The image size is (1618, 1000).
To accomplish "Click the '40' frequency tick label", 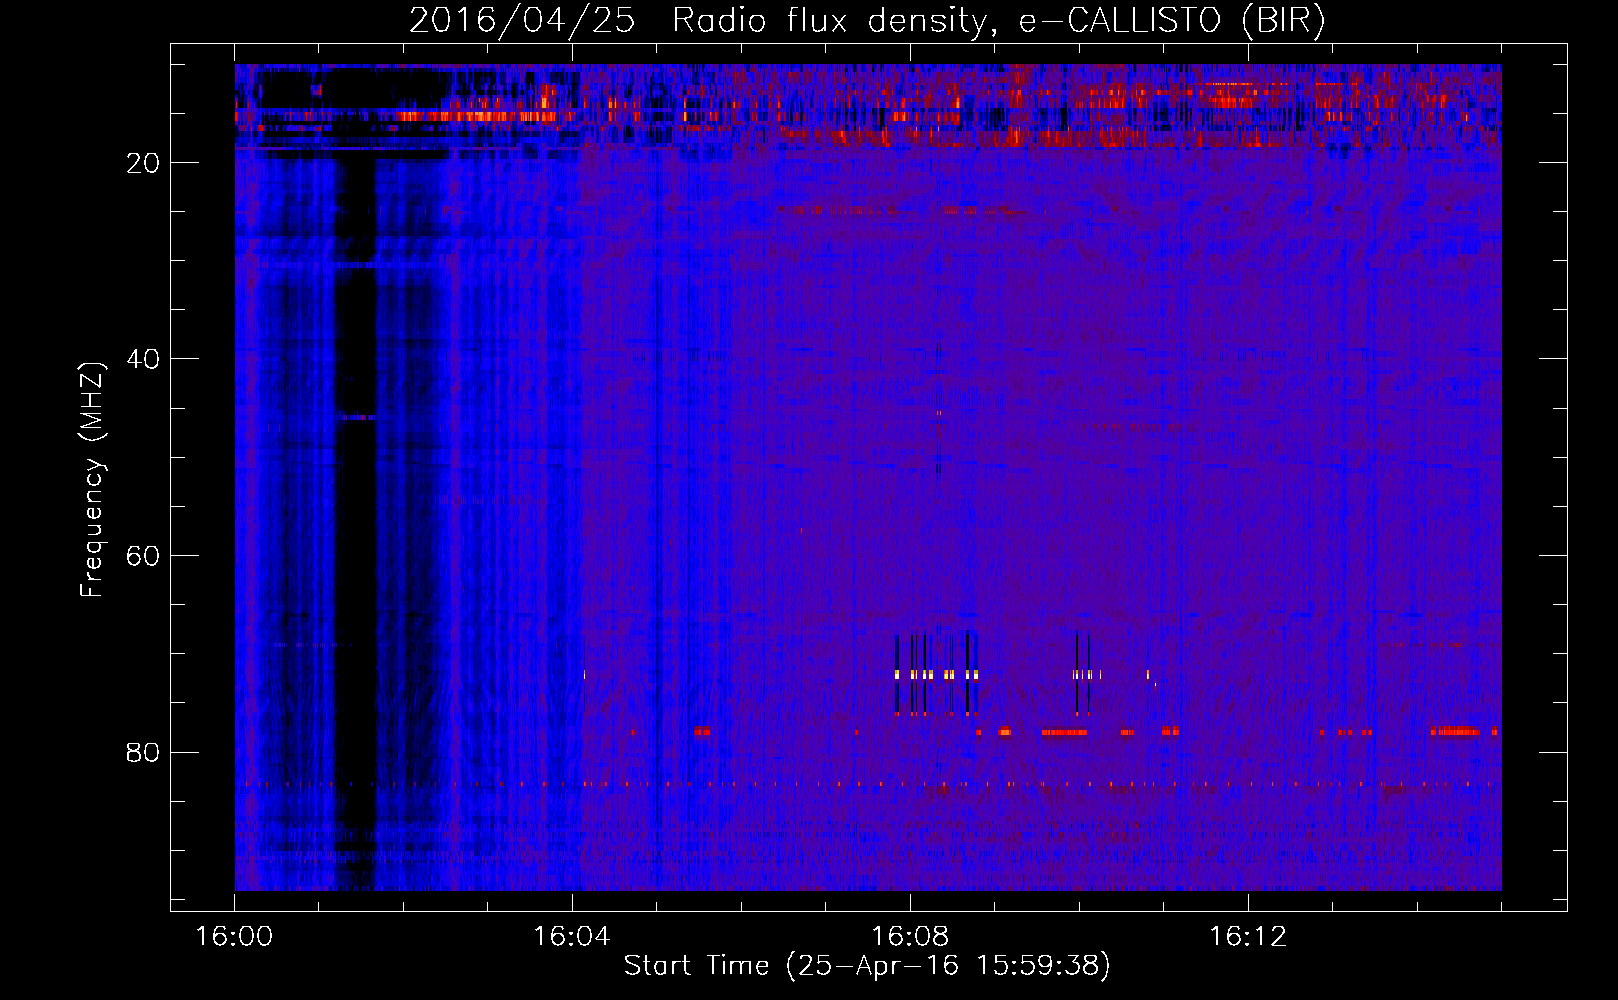I will [143, 359].
